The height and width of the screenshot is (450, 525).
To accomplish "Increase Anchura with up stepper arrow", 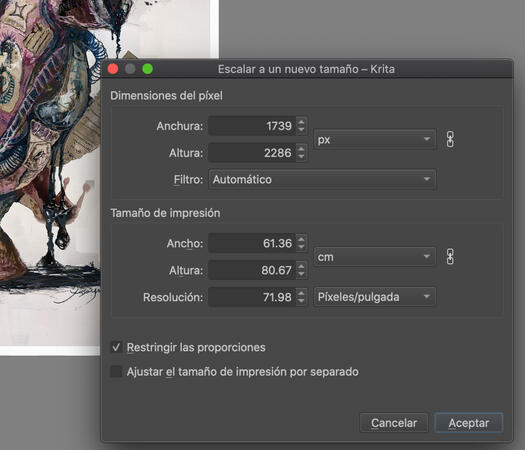I will point(301,122).
